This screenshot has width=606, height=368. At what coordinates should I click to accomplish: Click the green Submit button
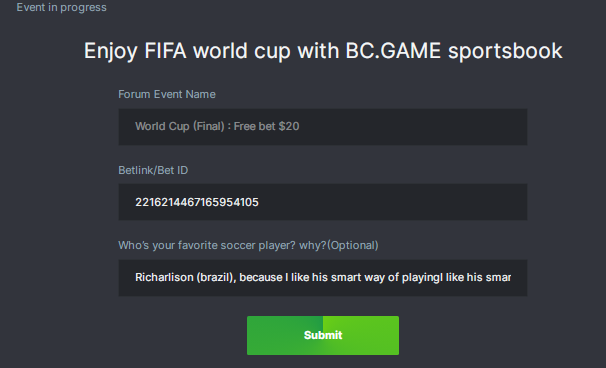click(x=323, y=335)
